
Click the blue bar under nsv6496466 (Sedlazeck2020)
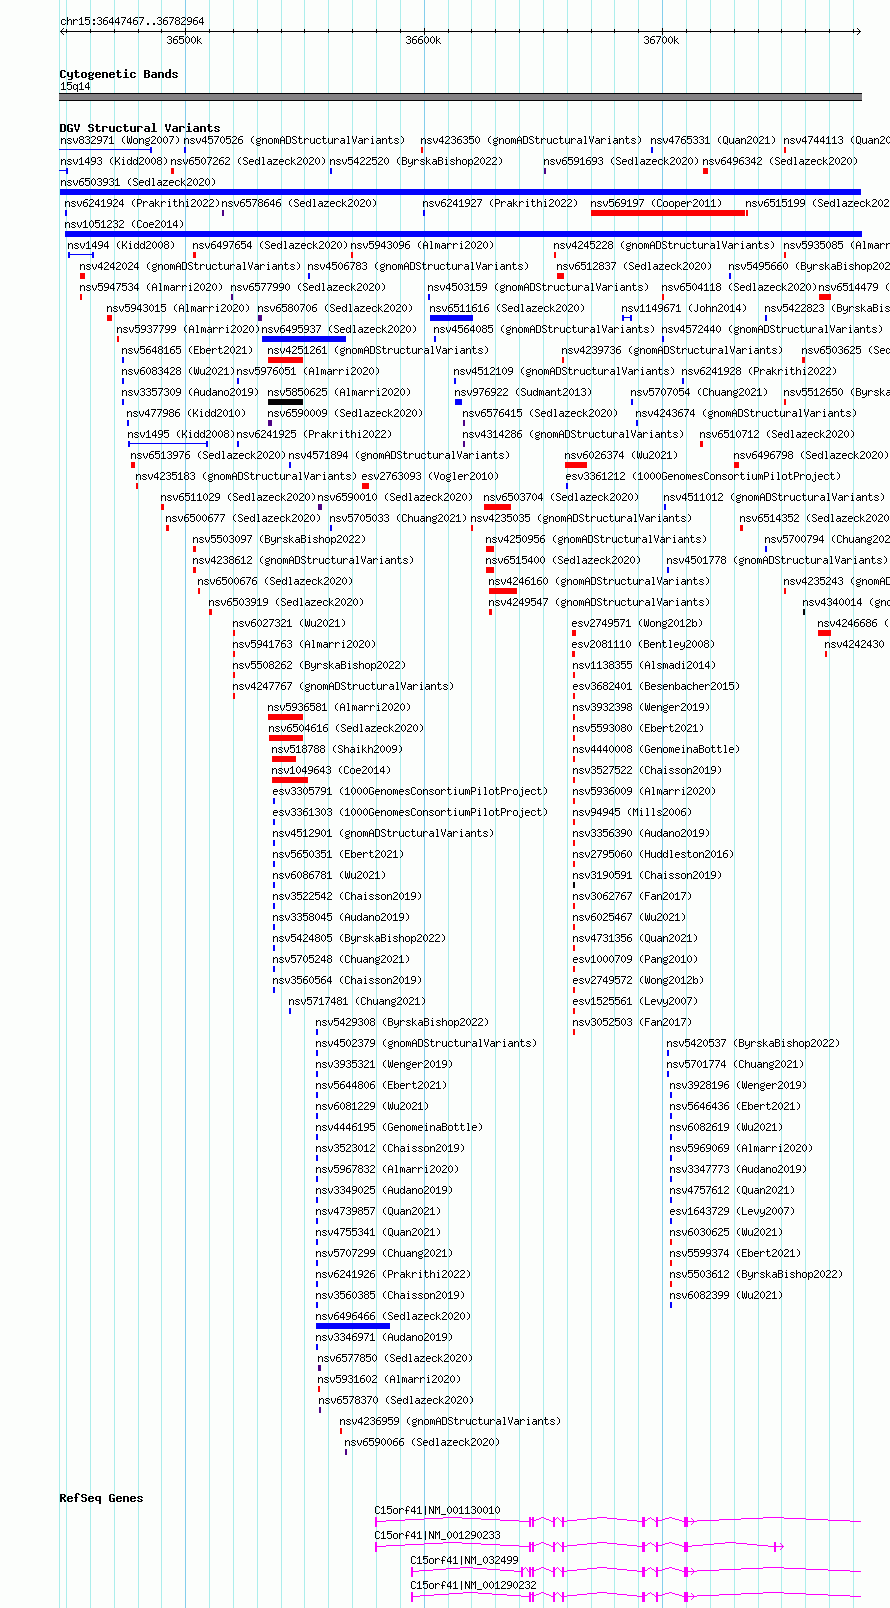[352, 1326]
